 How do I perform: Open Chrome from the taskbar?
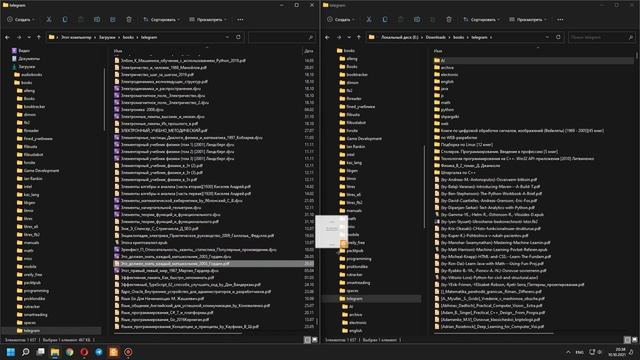click(70, 352)
